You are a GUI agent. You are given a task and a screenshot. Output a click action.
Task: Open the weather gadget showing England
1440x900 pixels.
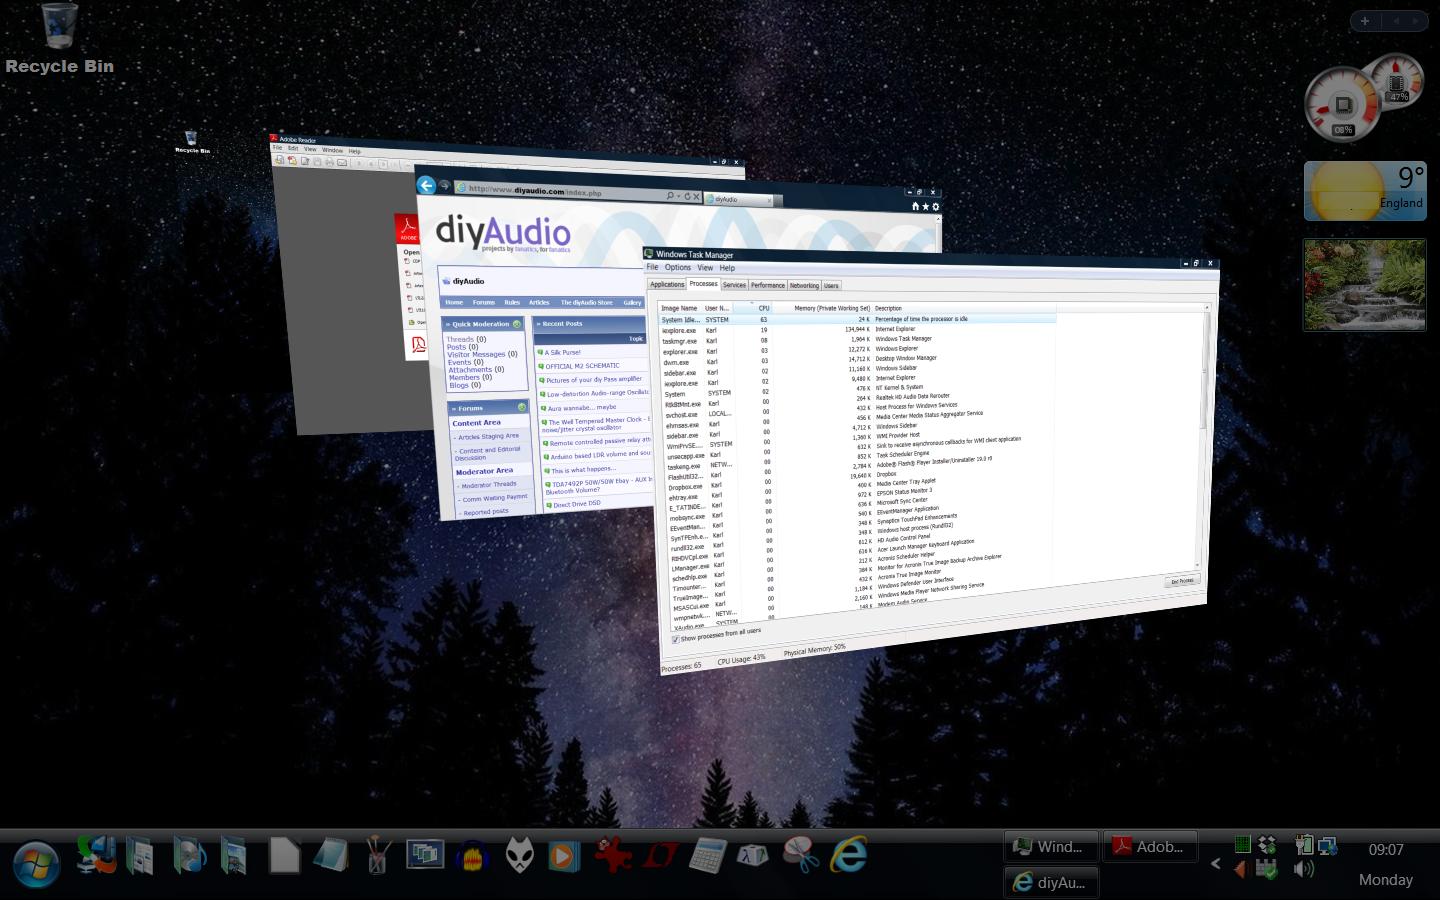1365,190
